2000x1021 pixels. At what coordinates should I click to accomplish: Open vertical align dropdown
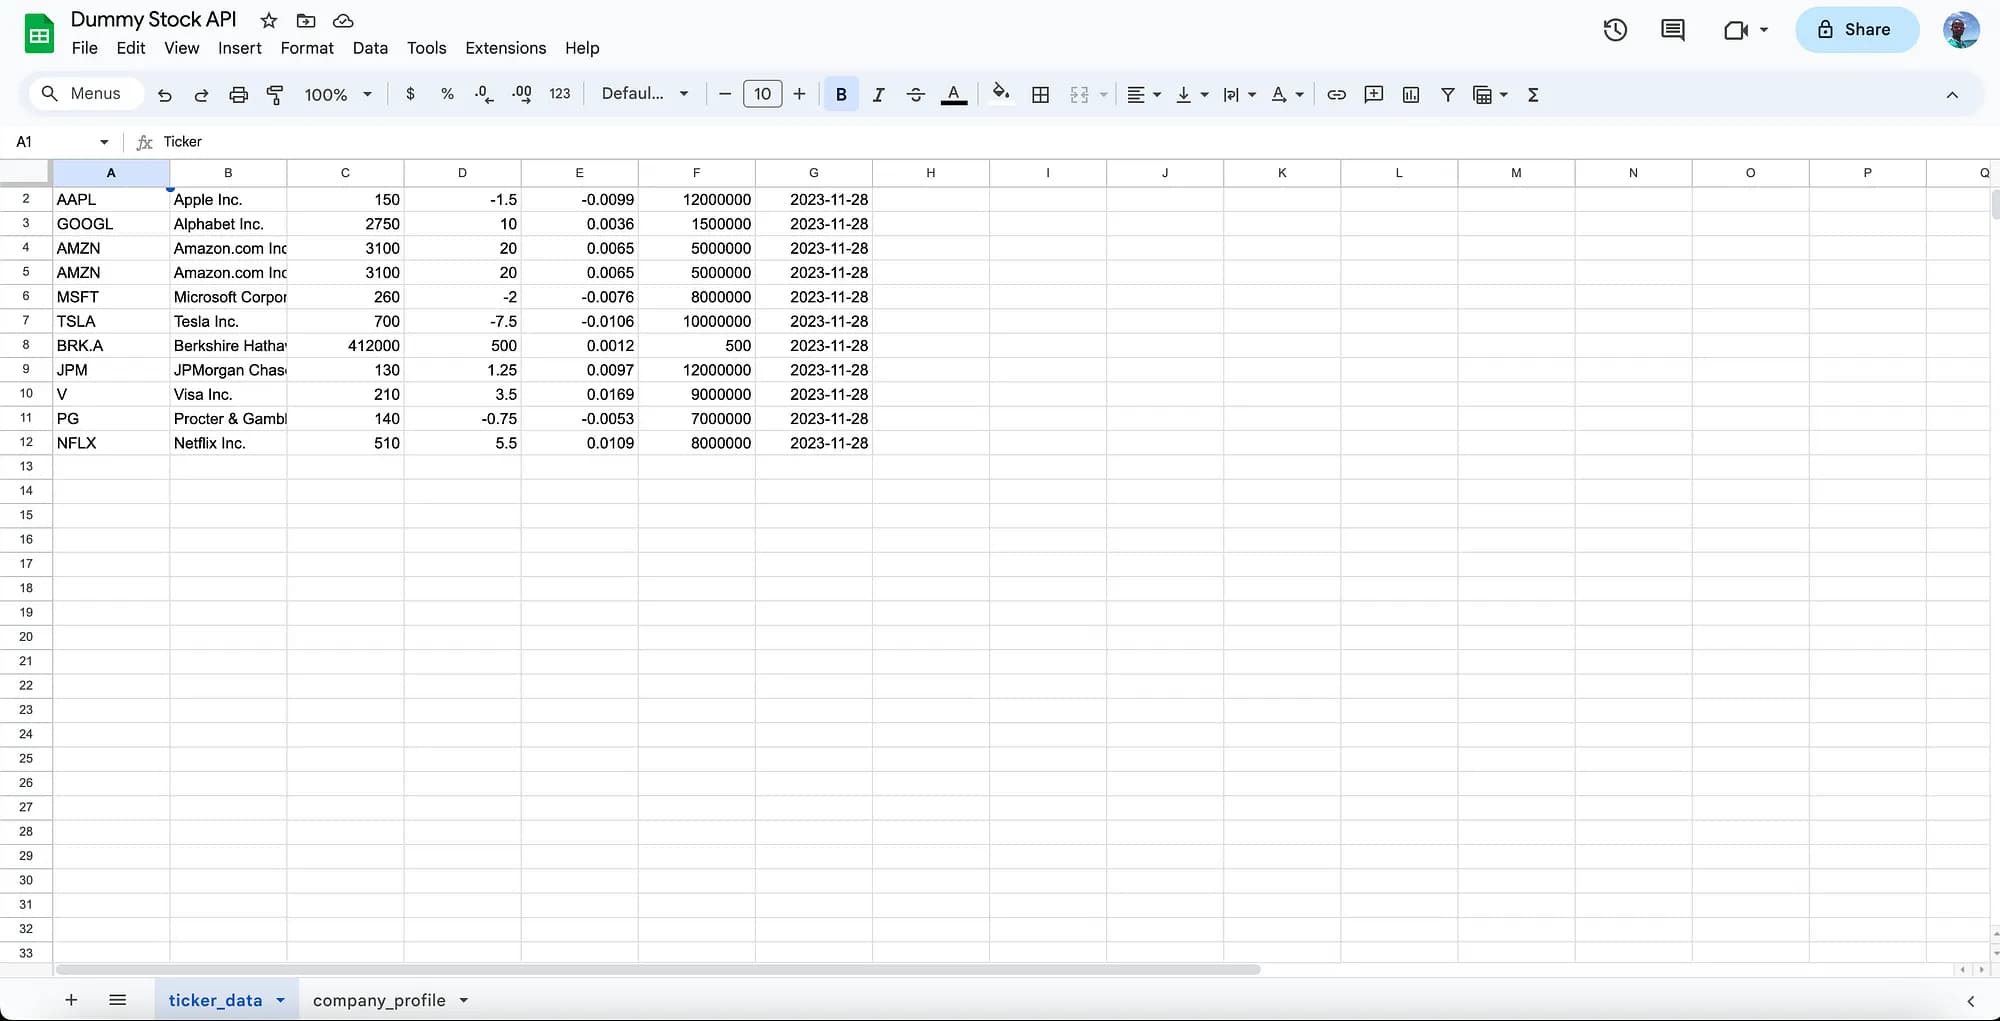[x=1192, y=94]
